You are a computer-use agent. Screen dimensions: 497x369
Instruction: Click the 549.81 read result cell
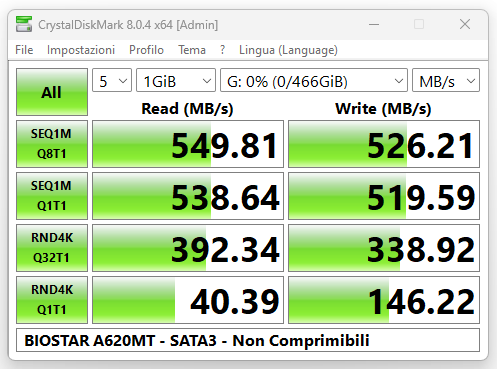pyautogui.click(x=188, y=144)
